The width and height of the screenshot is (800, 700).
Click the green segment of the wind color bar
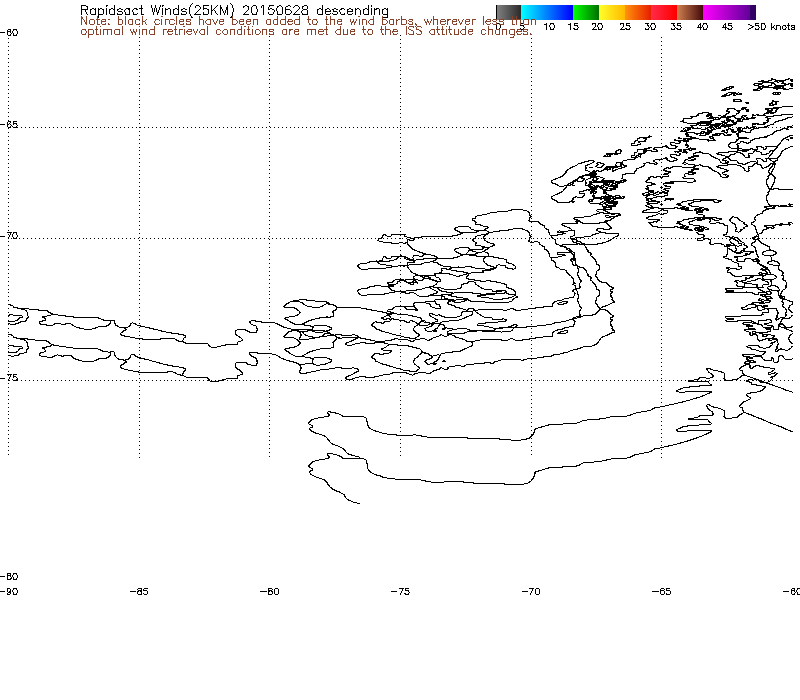(586, 12)
